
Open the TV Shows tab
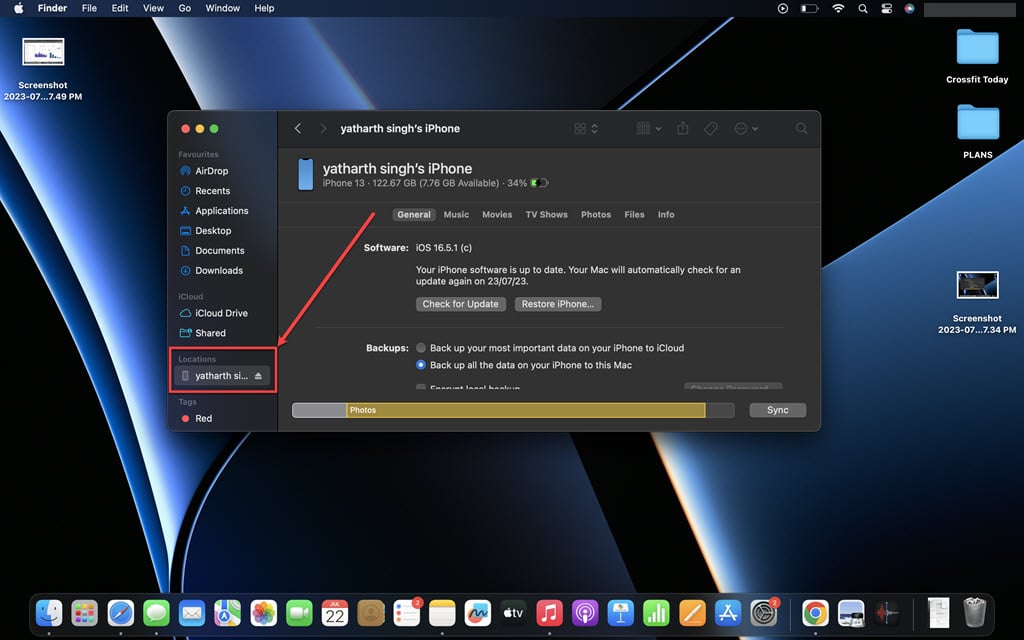click(547, 215)
